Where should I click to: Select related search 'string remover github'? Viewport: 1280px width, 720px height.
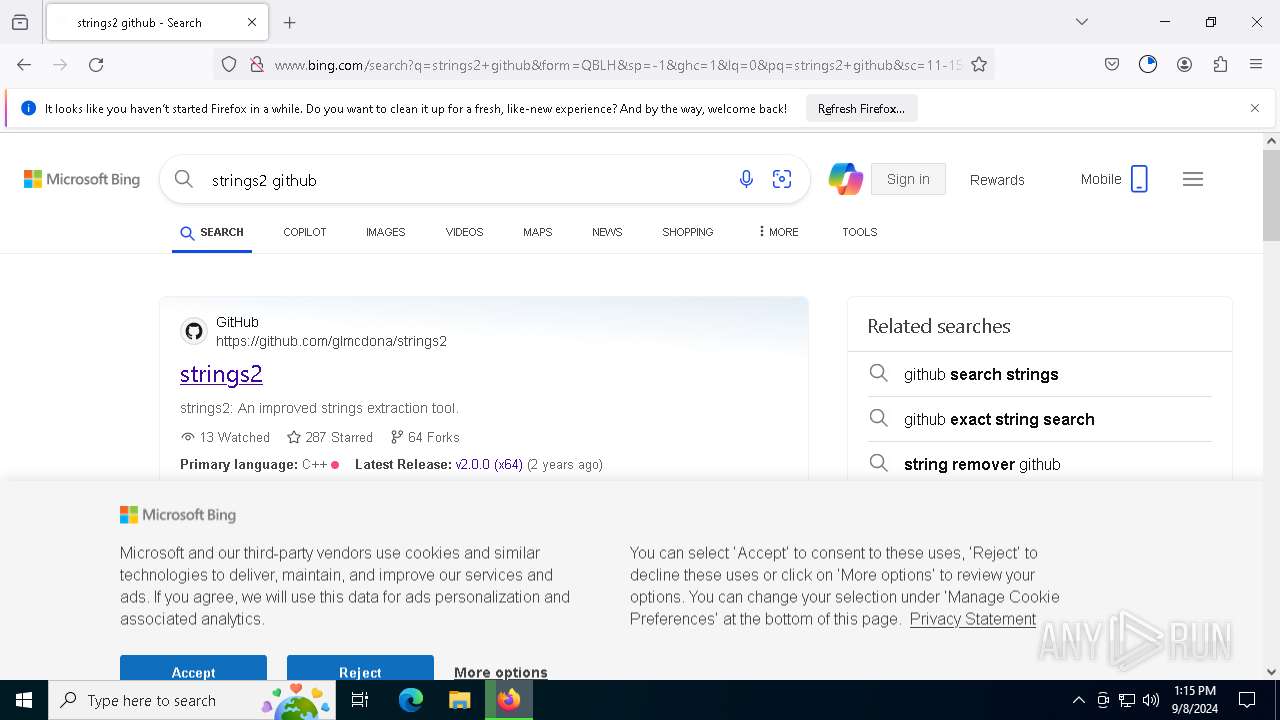coord(982,464)
